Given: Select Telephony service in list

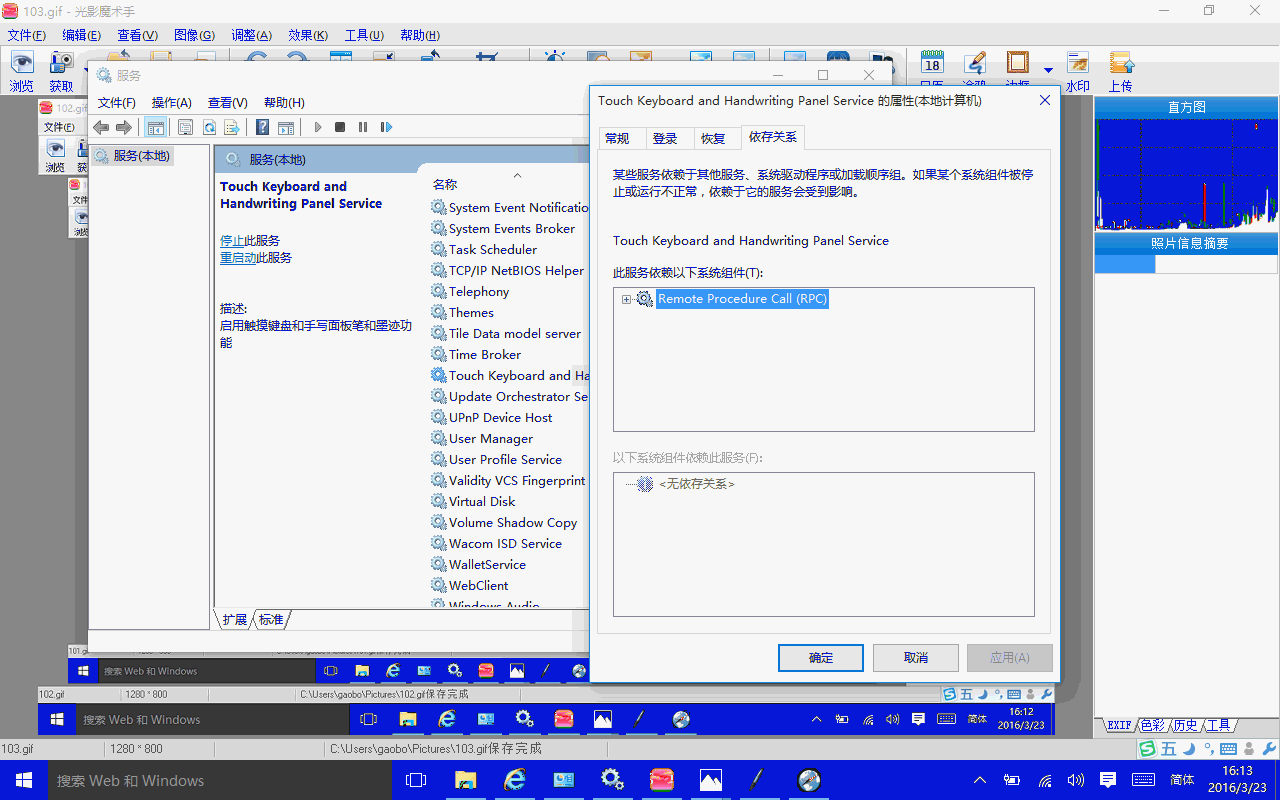Looking at the screenshot, I should click(479, 292).
